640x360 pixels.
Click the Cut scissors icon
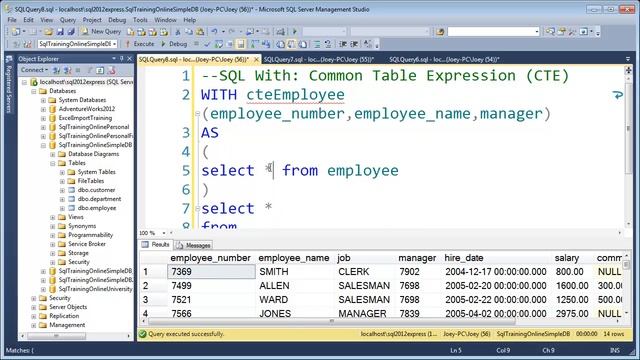178,31
